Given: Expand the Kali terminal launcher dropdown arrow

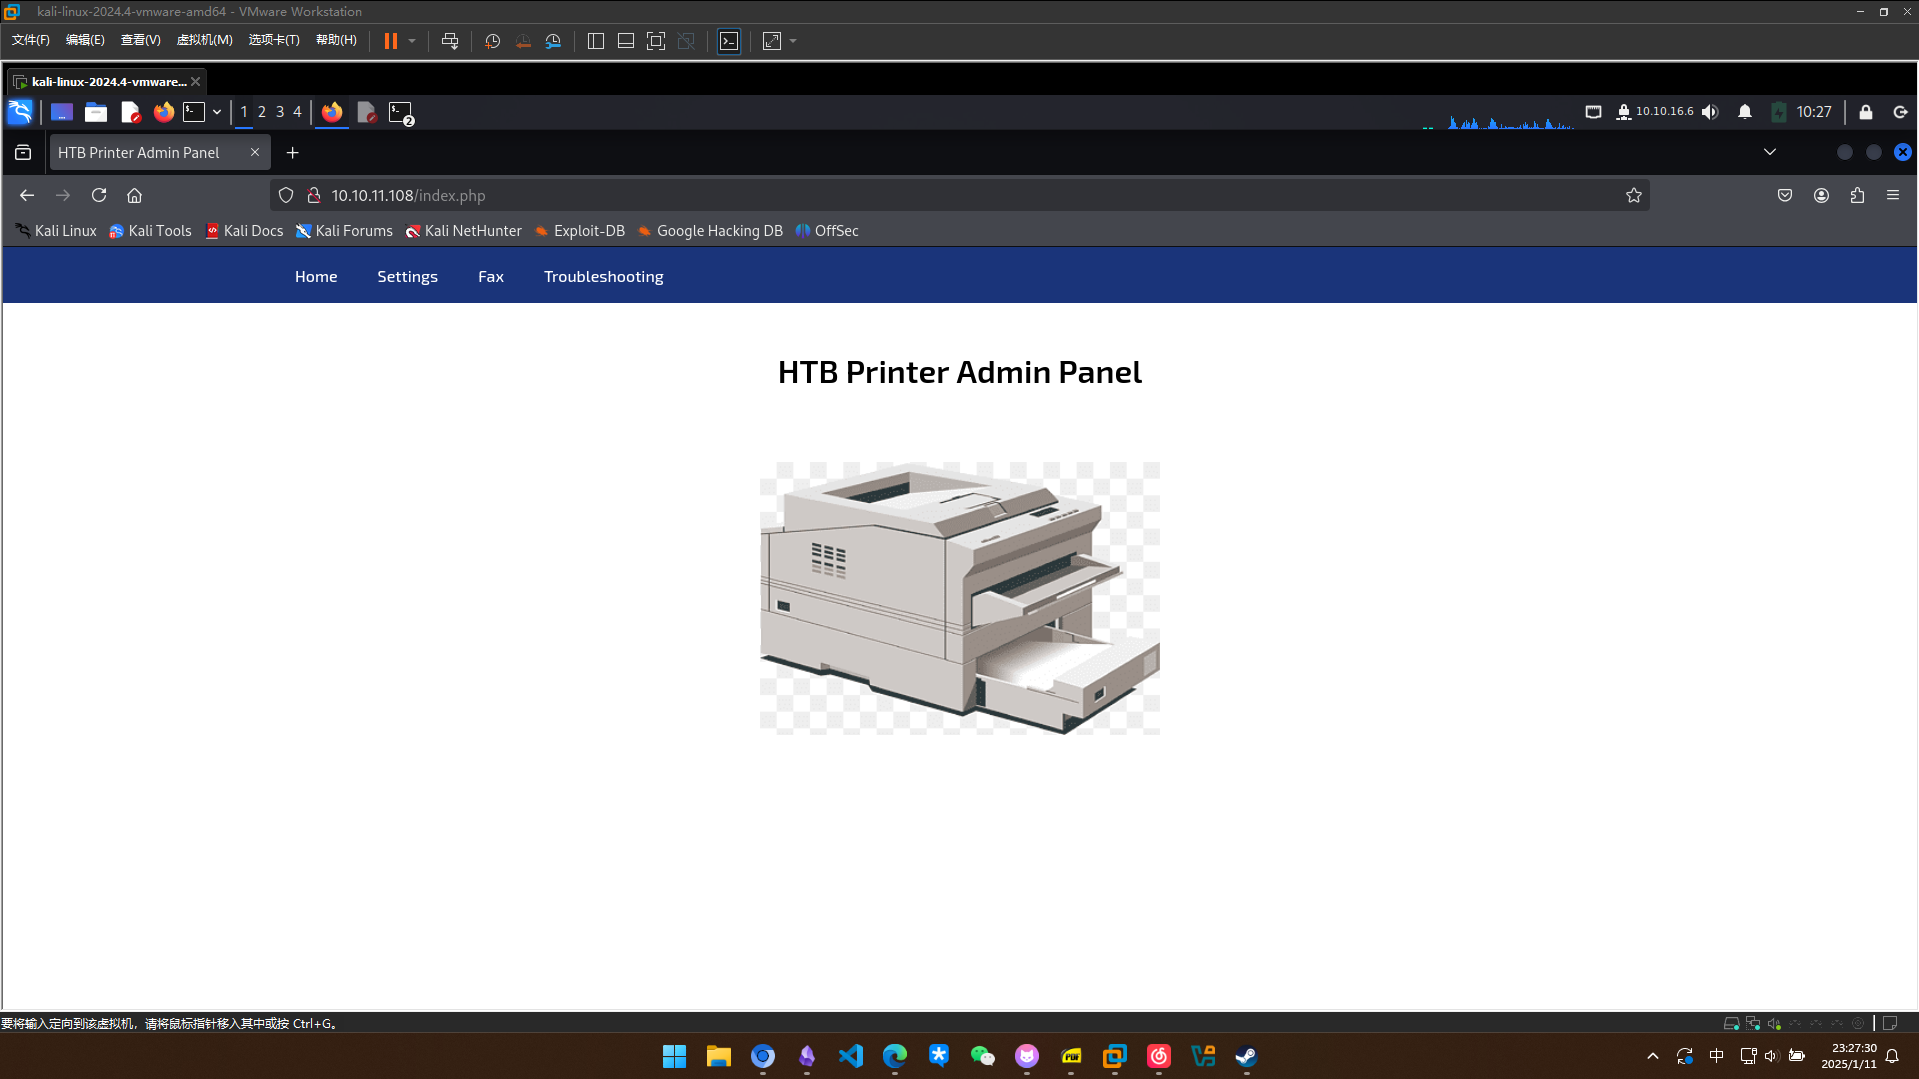Looking at the screenshot, I should click(x=217, y=112).
